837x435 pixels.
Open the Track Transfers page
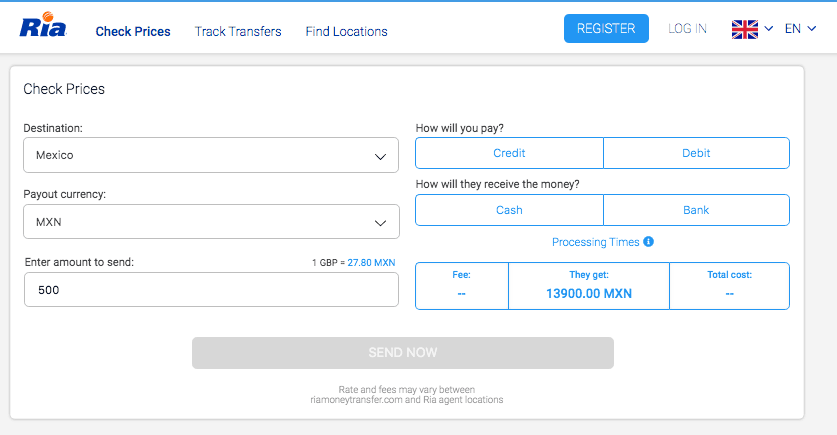click(x=238, y=31)
